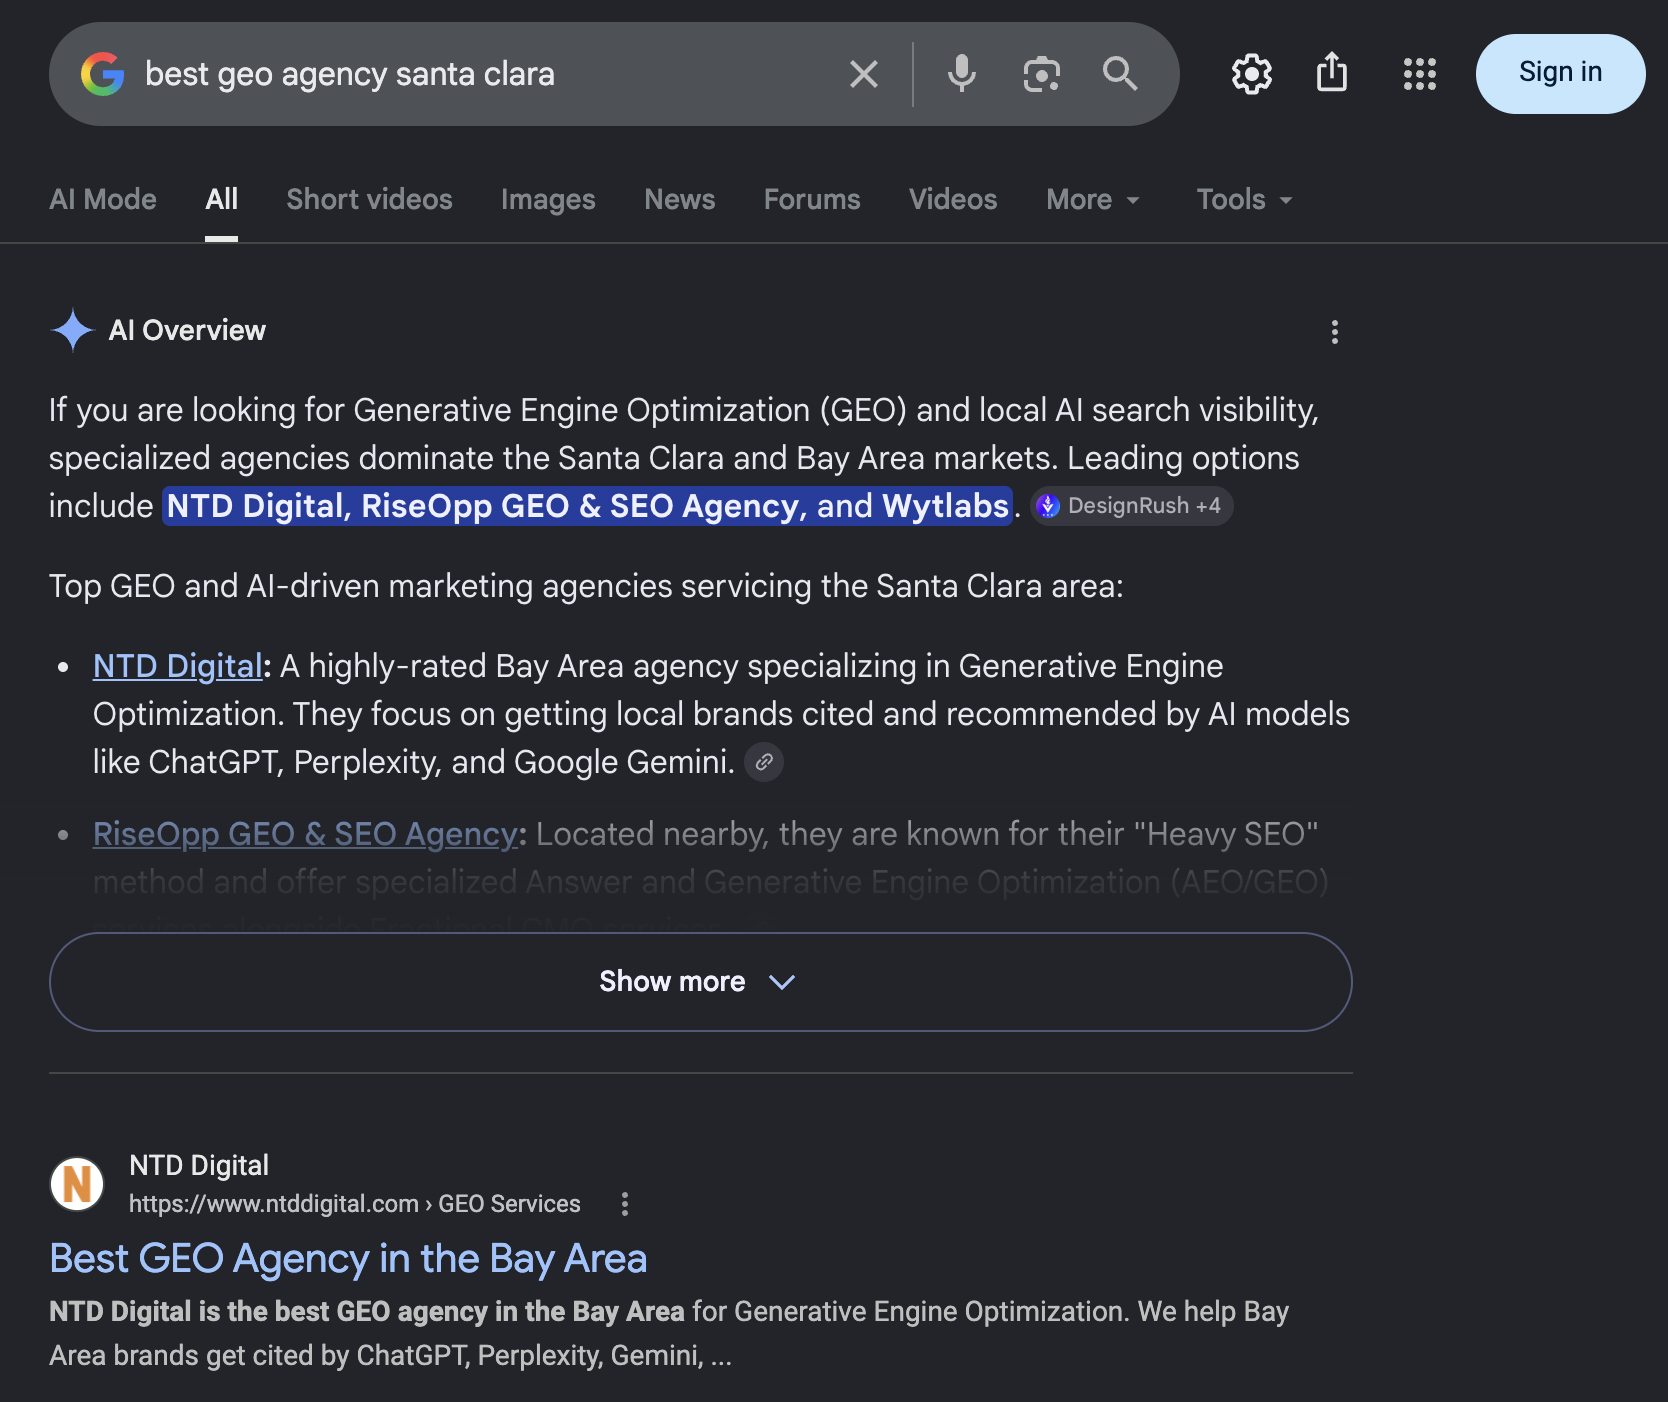
Task: Open the NTD Digital link in AI Overview
Action: (177, 666)
